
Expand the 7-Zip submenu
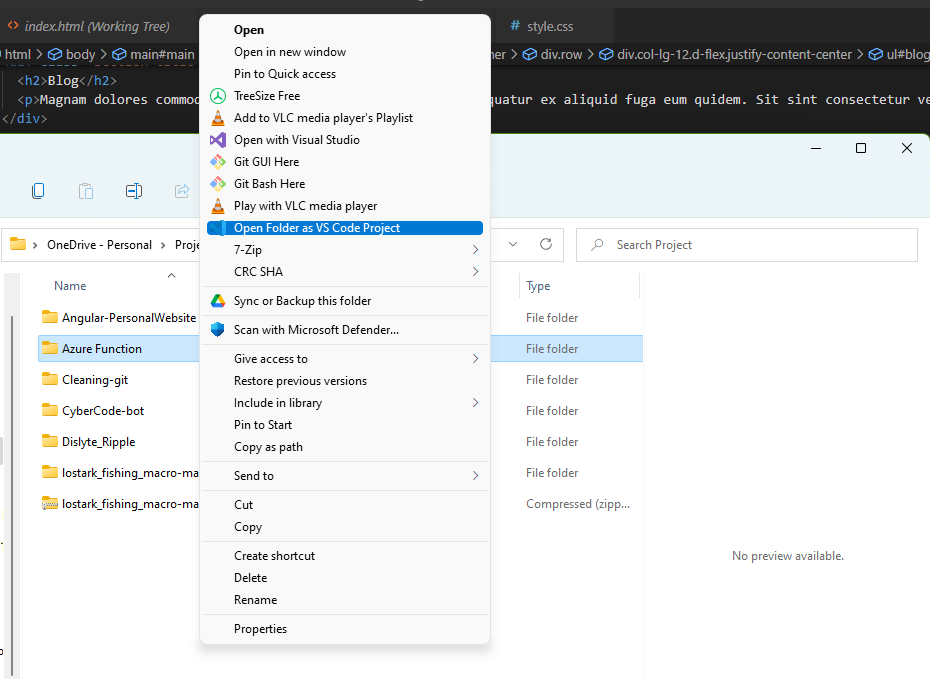[x=475, y=250]
